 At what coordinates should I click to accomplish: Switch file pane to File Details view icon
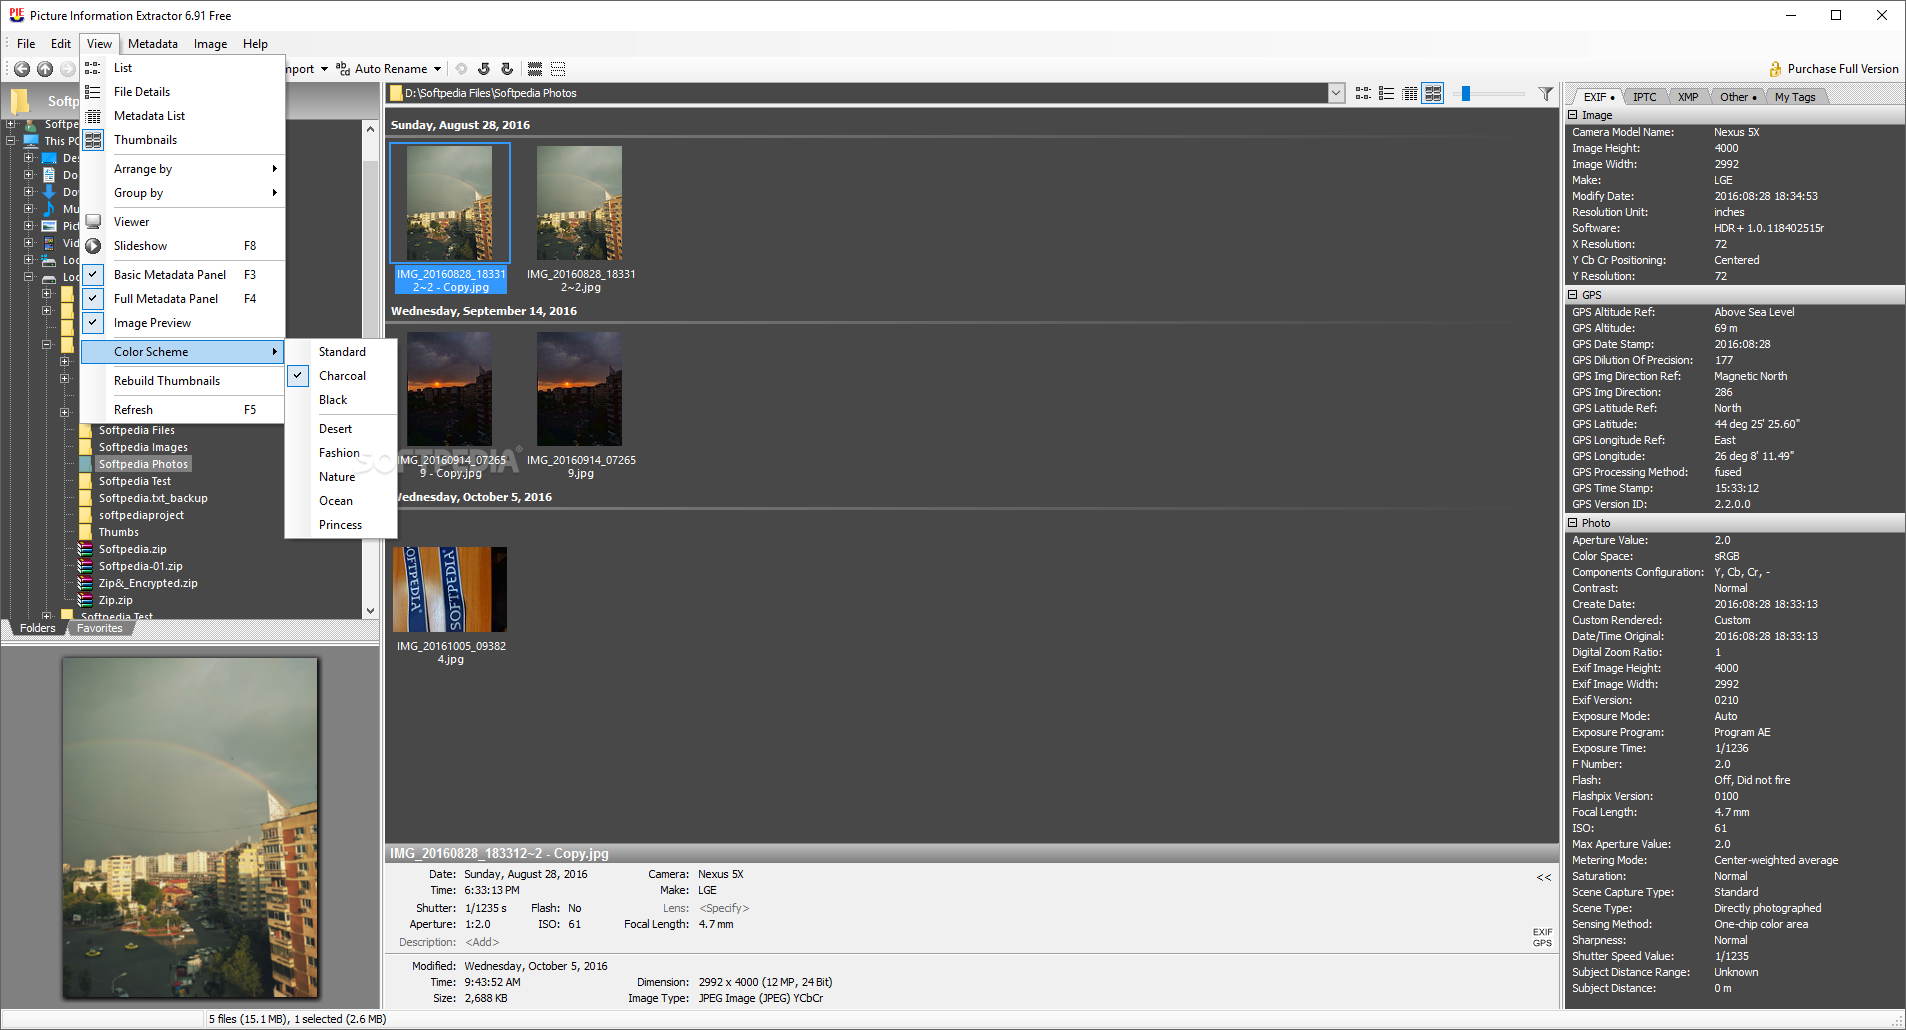click(1386, 93)
